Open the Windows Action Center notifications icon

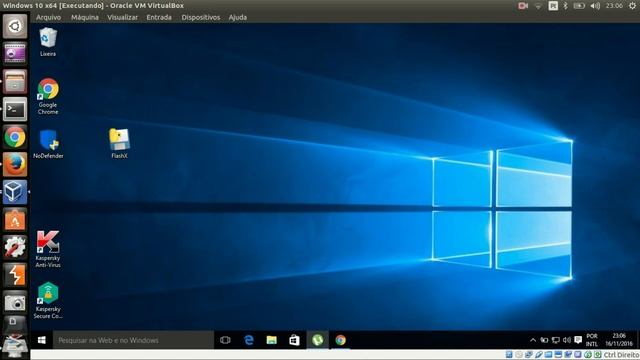click(578, 340)
